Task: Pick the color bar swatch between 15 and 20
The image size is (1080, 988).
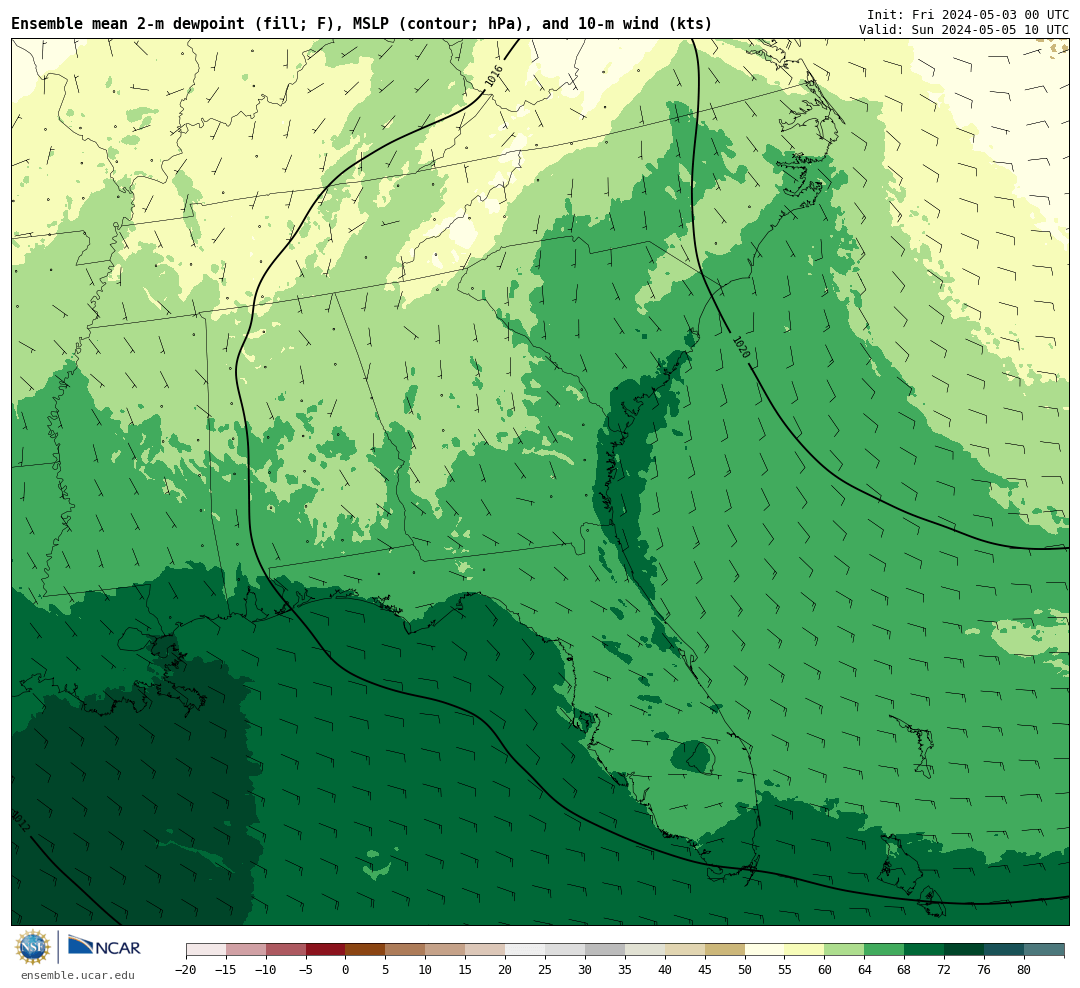Action: point(486,950)
